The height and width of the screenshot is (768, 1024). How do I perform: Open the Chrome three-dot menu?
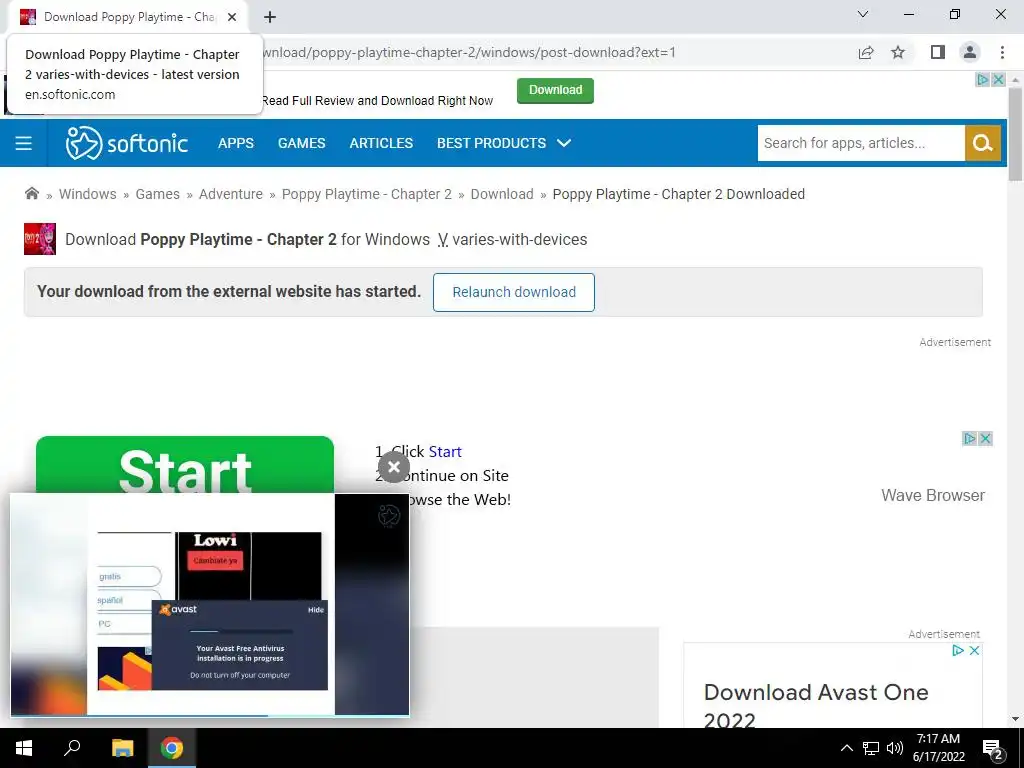coord(1002,52)
